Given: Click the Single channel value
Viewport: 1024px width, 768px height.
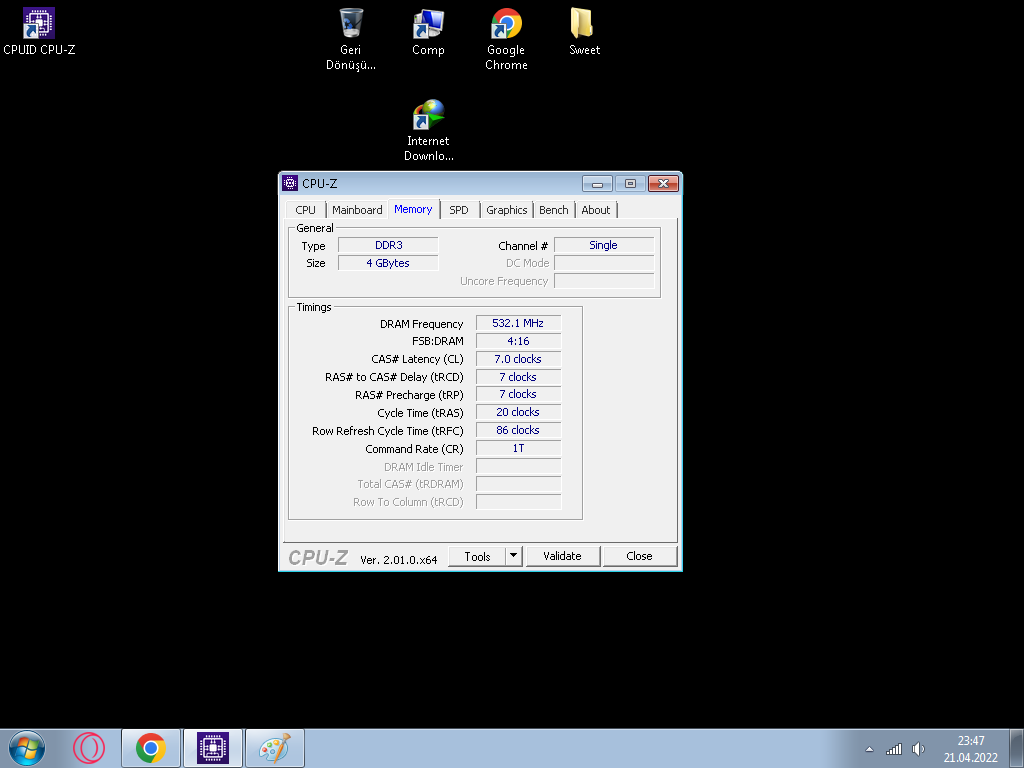Looking at the screenshot, I should pyautogui.click(x=603, y=246).
